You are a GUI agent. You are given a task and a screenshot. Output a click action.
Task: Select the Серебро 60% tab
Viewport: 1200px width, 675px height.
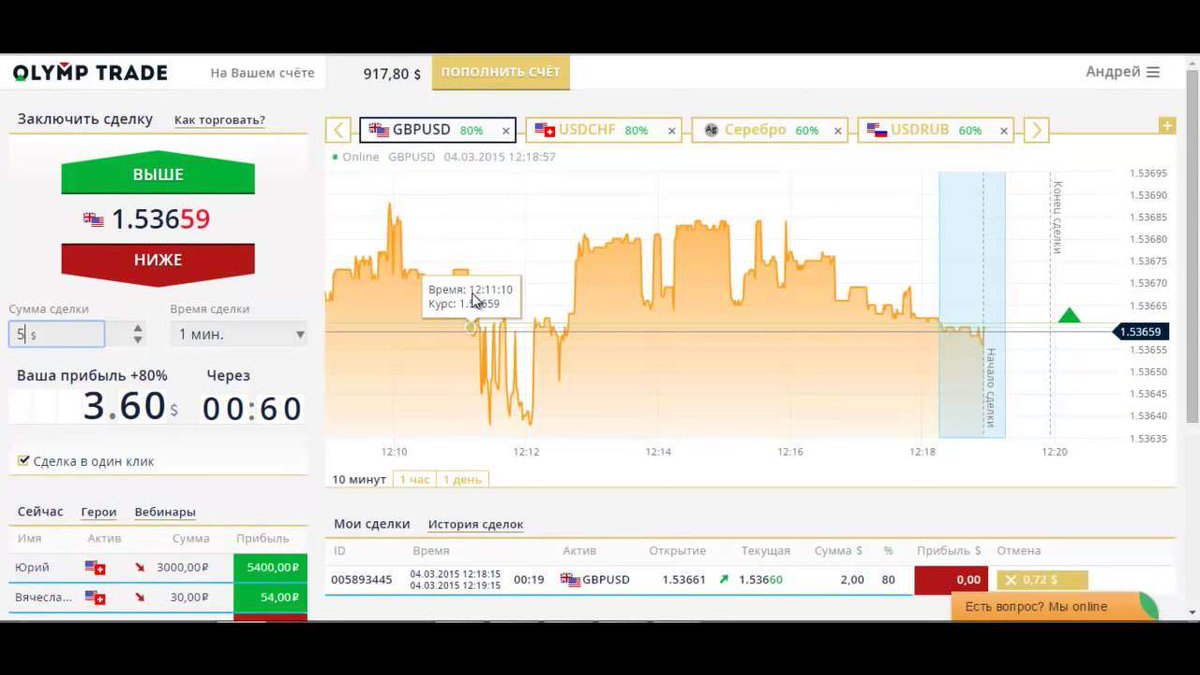coord(769,130)
